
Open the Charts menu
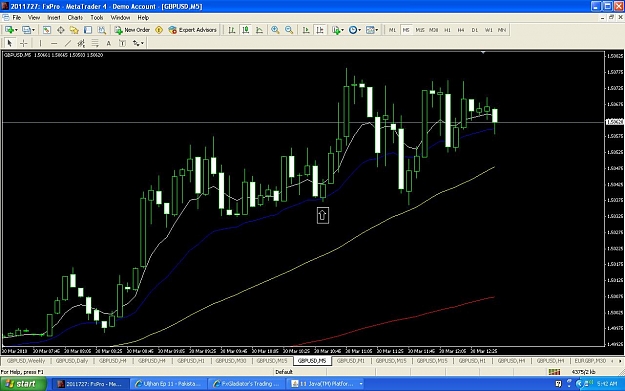pyautogui.click(x=75, y=18)
